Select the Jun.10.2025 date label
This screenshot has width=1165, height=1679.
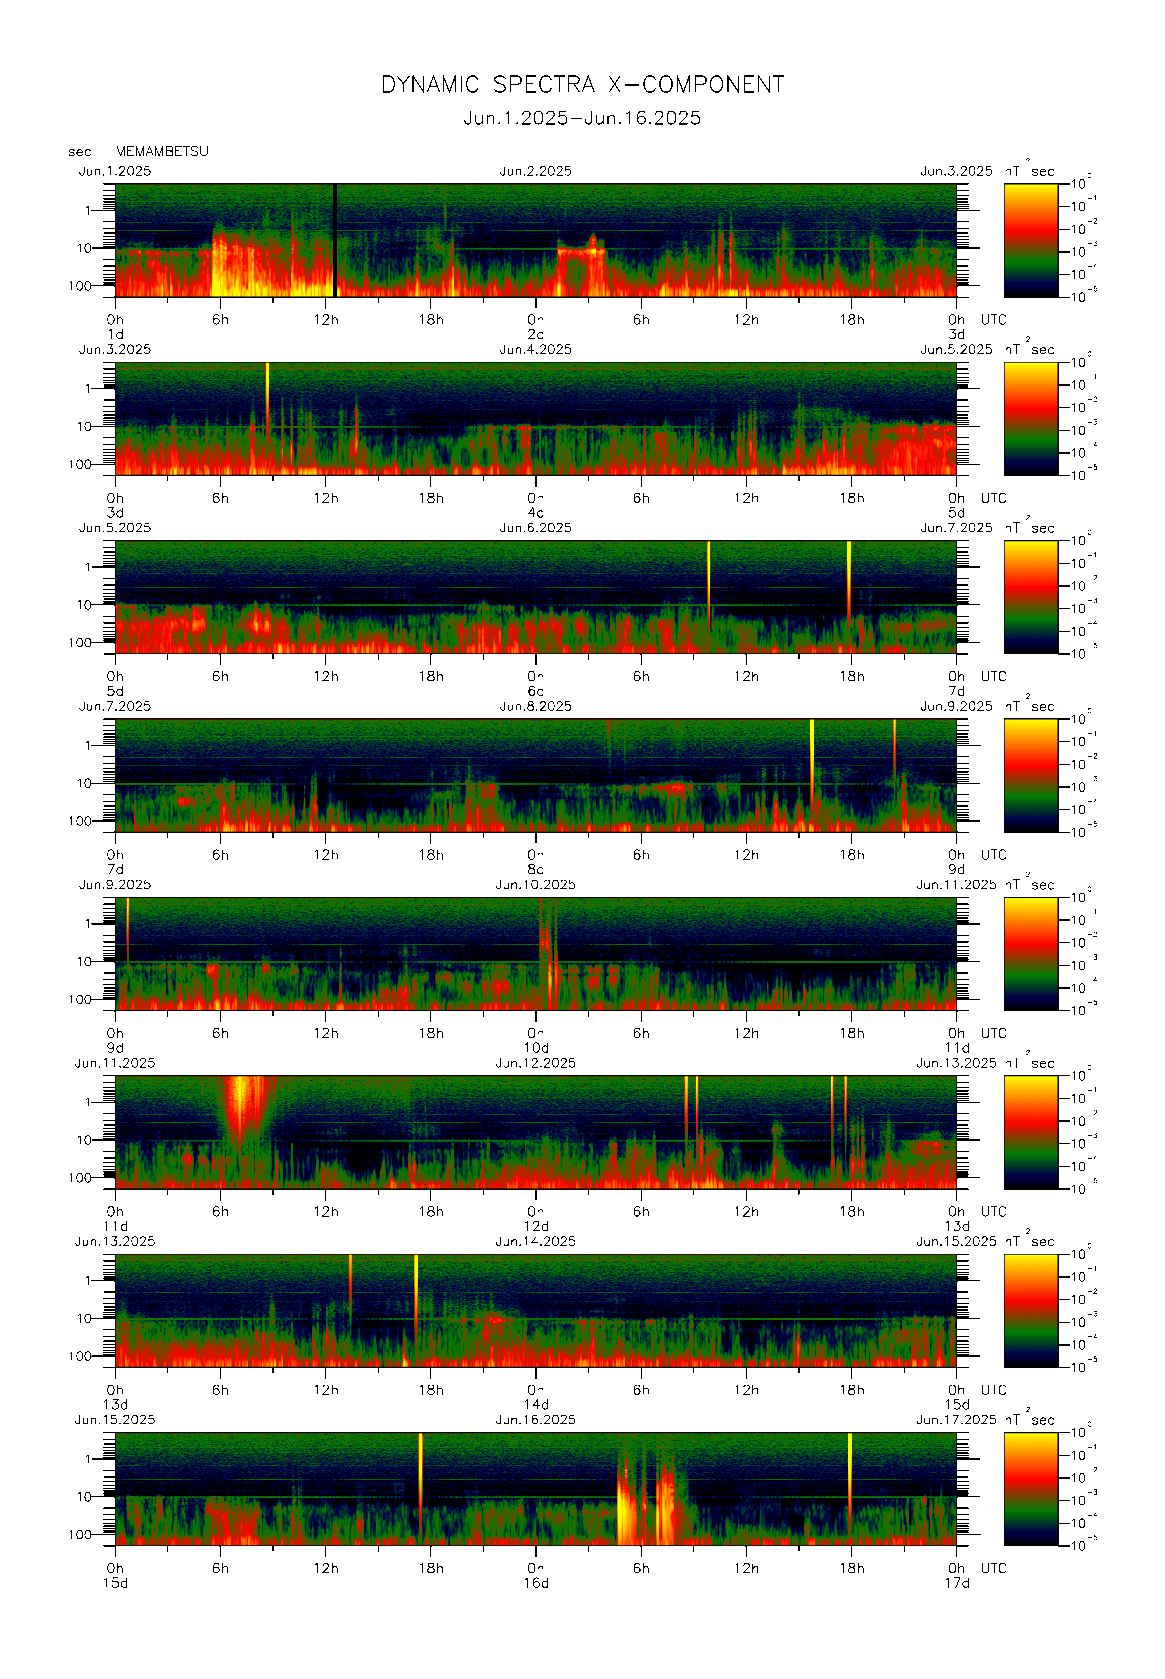[x=536, y=885]
